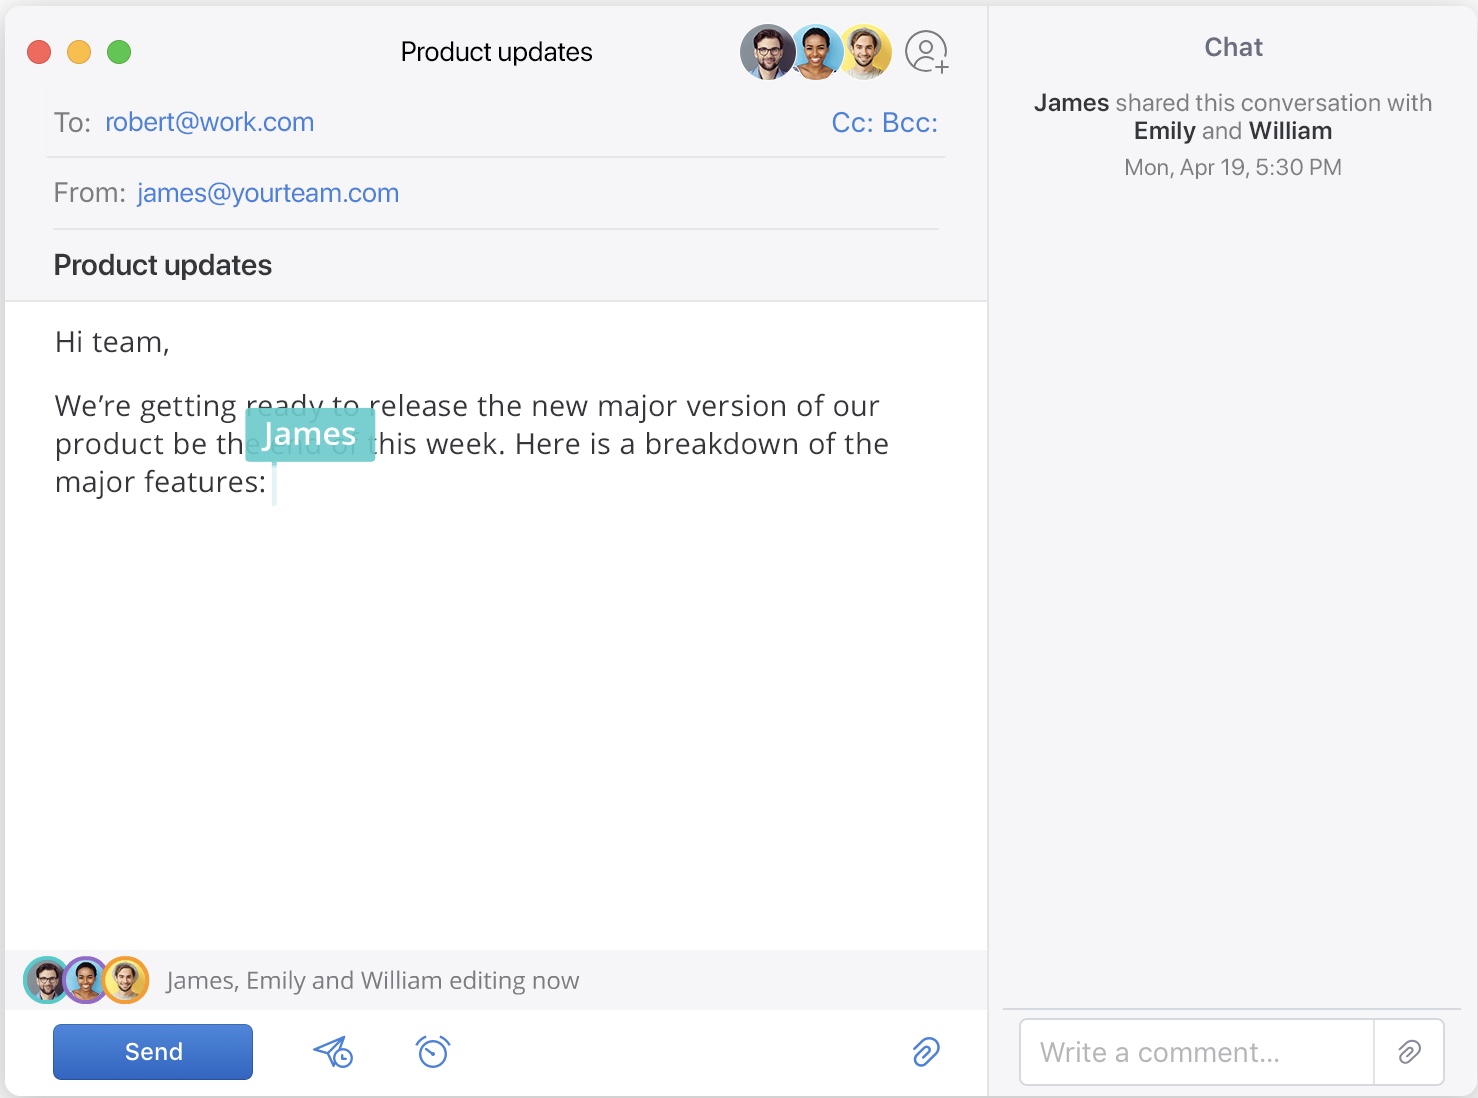Click the Product updates subject line
This screenshot has width=1478, height=1098.
point(163,265)
